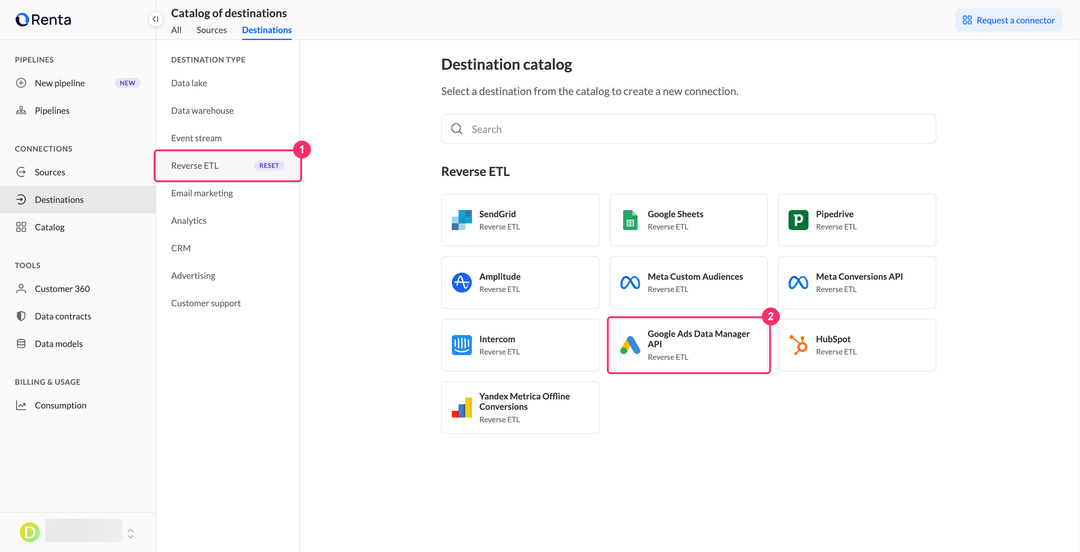Viewport: 1080px width, 552px height.
Task: Click the Data contracts shield icon
Action: (x=21, y=316)
